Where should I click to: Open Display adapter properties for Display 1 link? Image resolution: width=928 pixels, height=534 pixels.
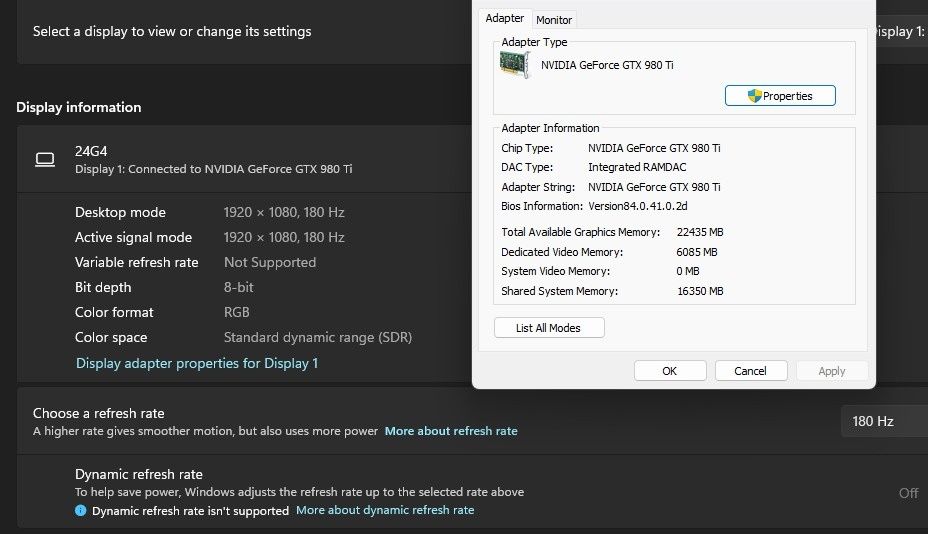tap(197, 363)
